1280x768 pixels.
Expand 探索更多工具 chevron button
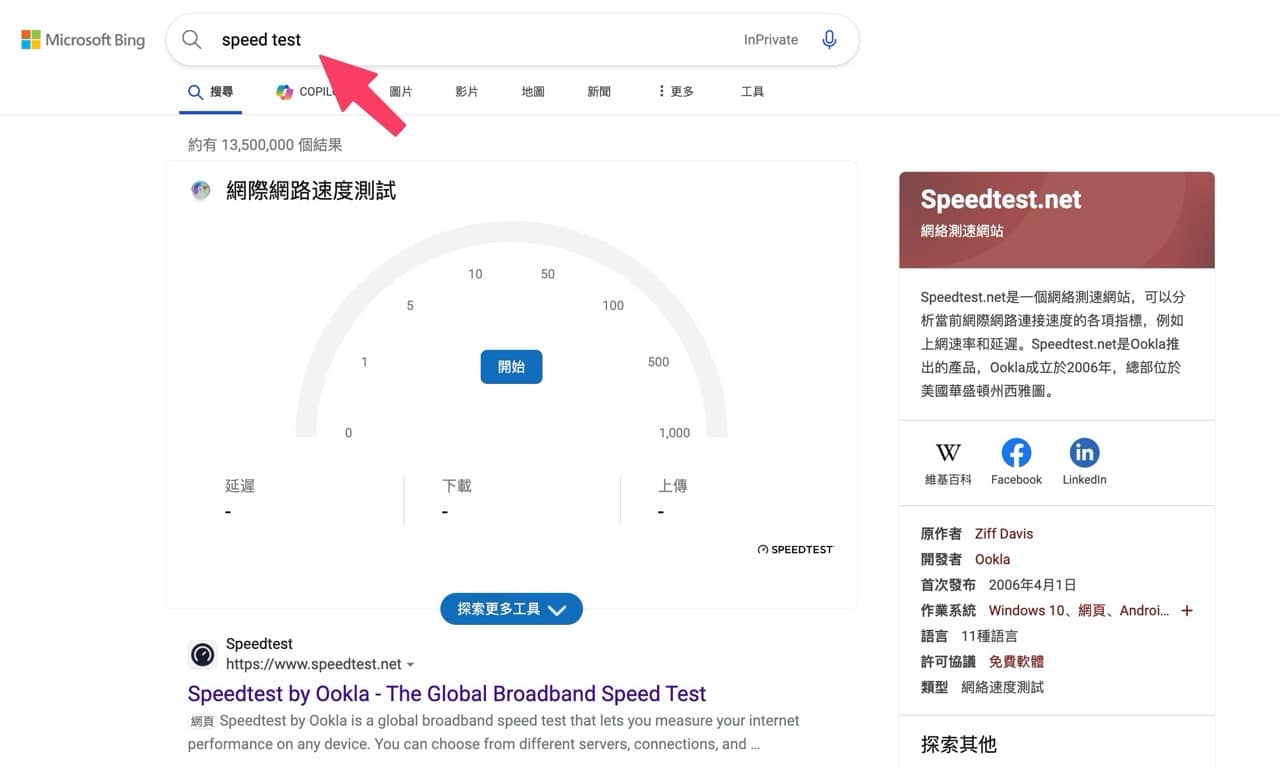[511, 609]
